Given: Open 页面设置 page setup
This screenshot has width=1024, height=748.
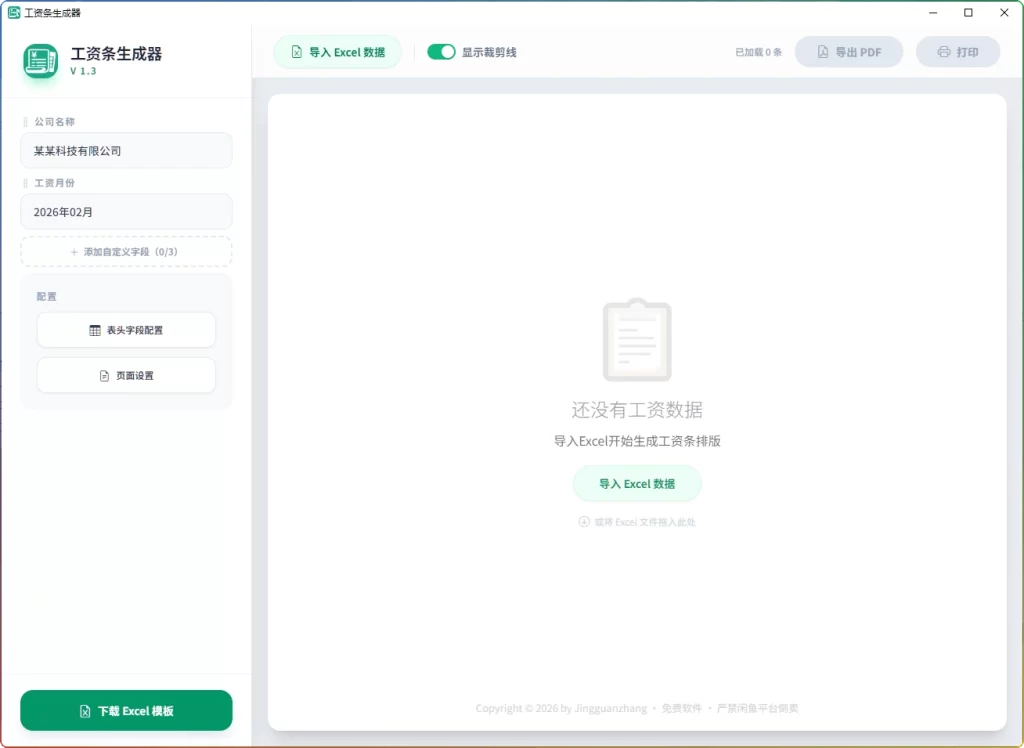Looking at the screenshot, I should tap(126, 375).
